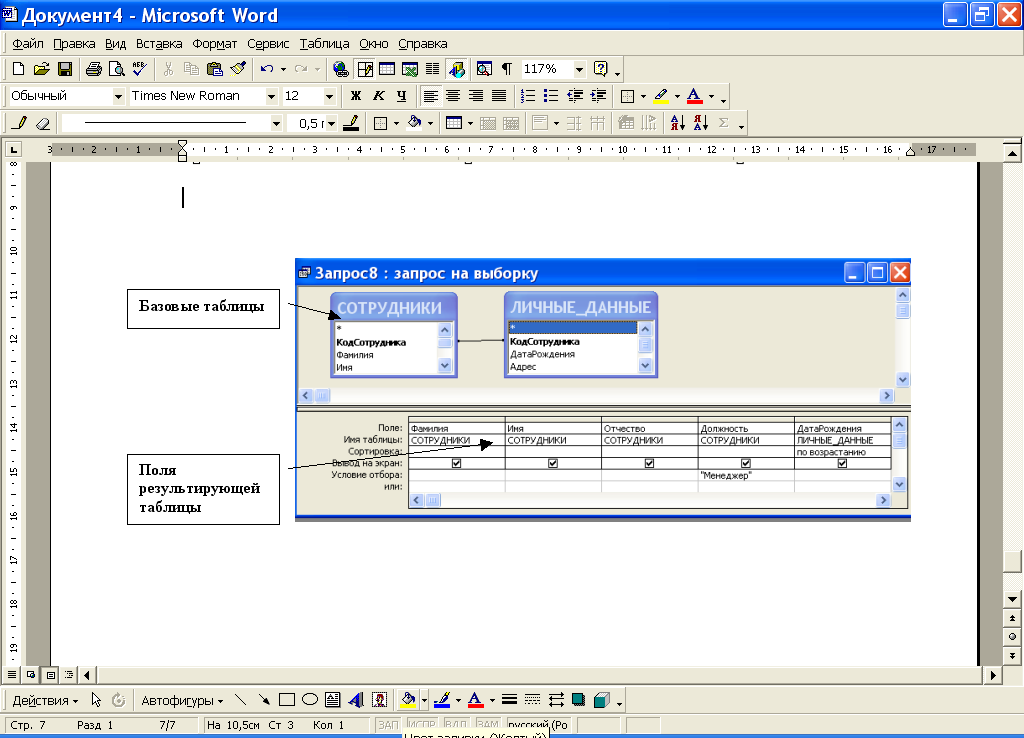This screenshot has width=1024, height=738.
Task: Increase paragraph indent
Action: [598, 96]
